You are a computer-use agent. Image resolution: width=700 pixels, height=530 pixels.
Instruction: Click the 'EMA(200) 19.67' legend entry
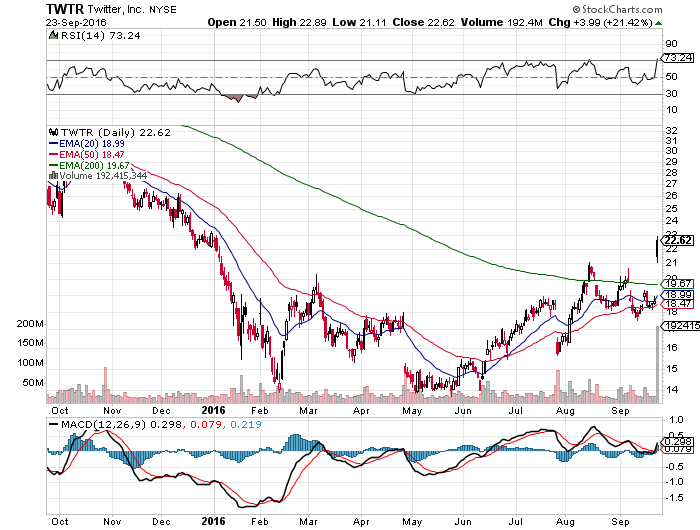tap(94, 165)
